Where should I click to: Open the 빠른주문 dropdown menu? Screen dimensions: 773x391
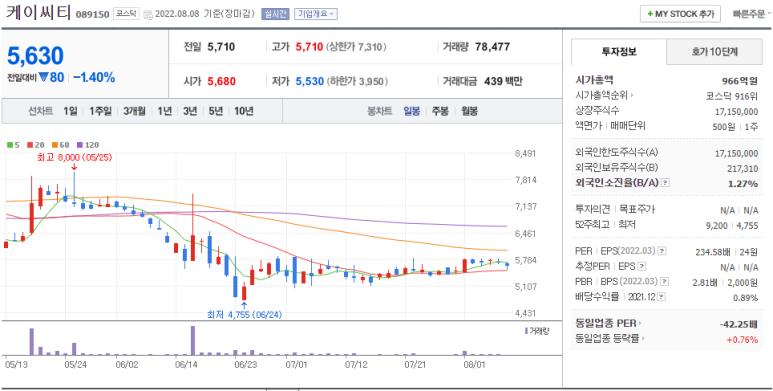[752, 14]
